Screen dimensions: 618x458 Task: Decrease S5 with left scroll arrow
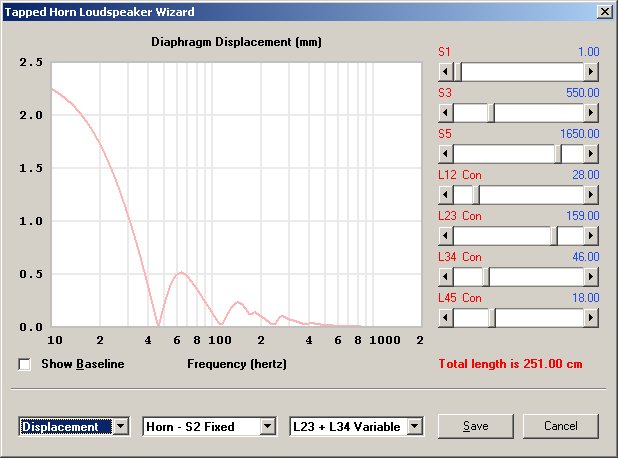pos(446,154)
